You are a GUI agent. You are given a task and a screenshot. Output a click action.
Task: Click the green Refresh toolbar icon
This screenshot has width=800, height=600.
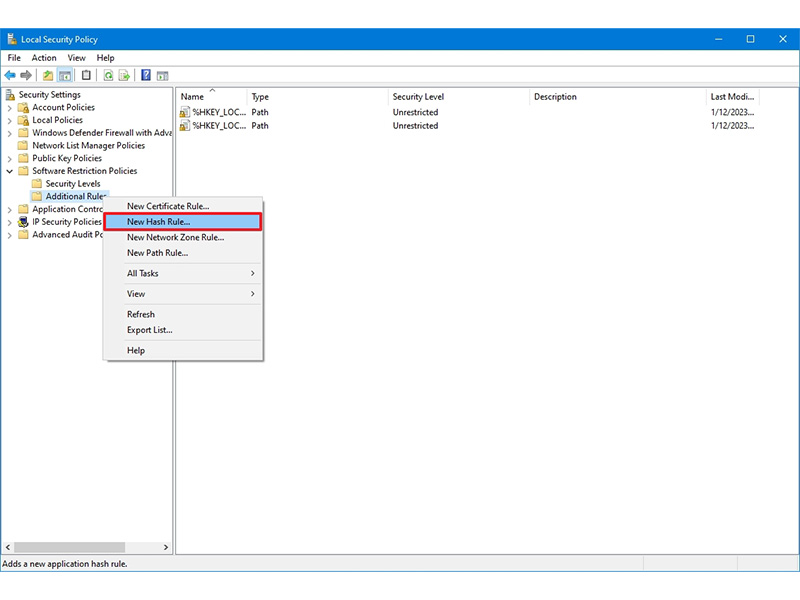(x=108, y=76)
